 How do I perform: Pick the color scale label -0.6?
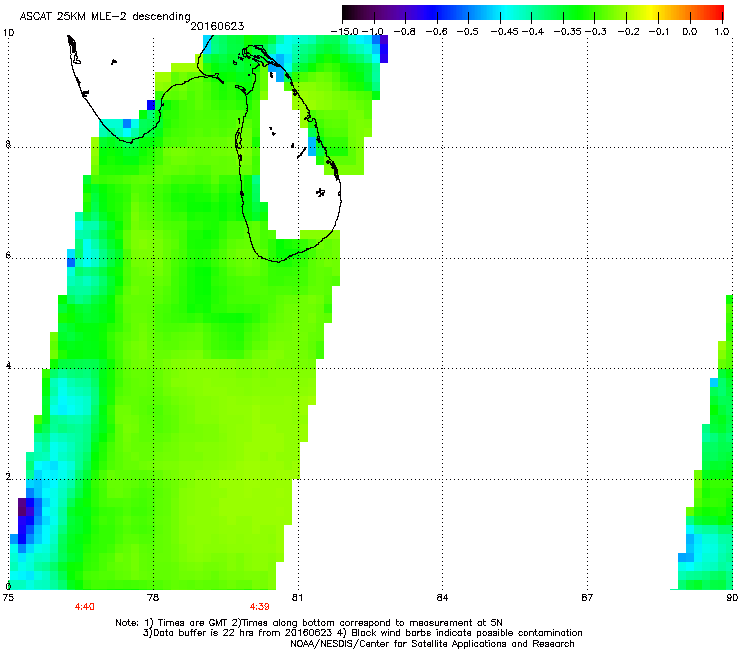(437, 32)
